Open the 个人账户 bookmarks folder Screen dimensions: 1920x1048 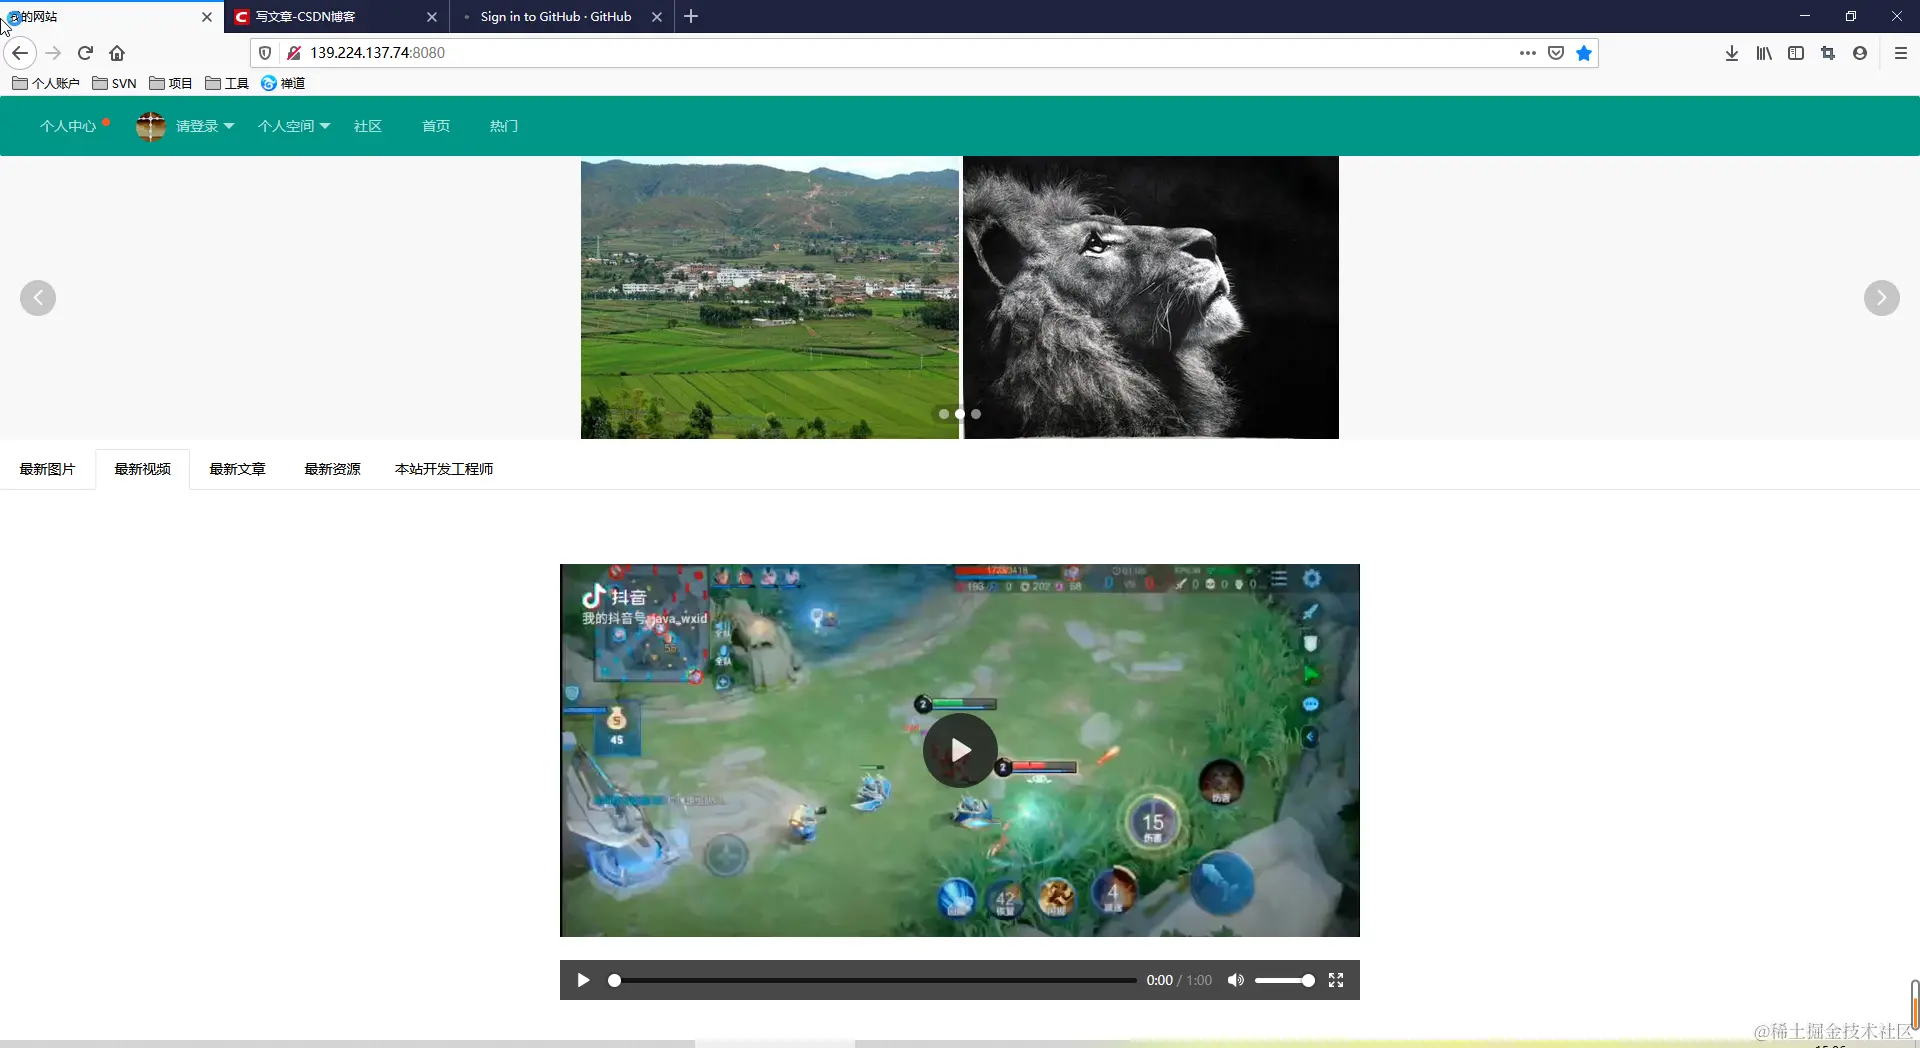coord(46,83)
